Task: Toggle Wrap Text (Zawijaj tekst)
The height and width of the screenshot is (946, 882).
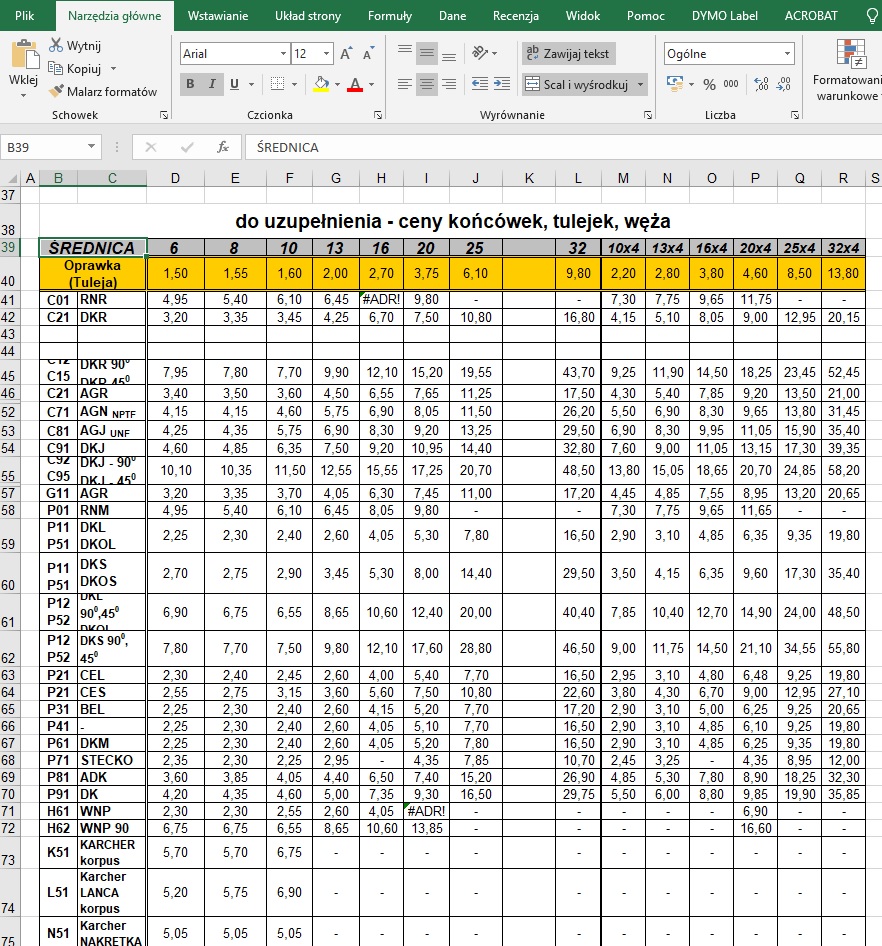Action: click(568, 54)
